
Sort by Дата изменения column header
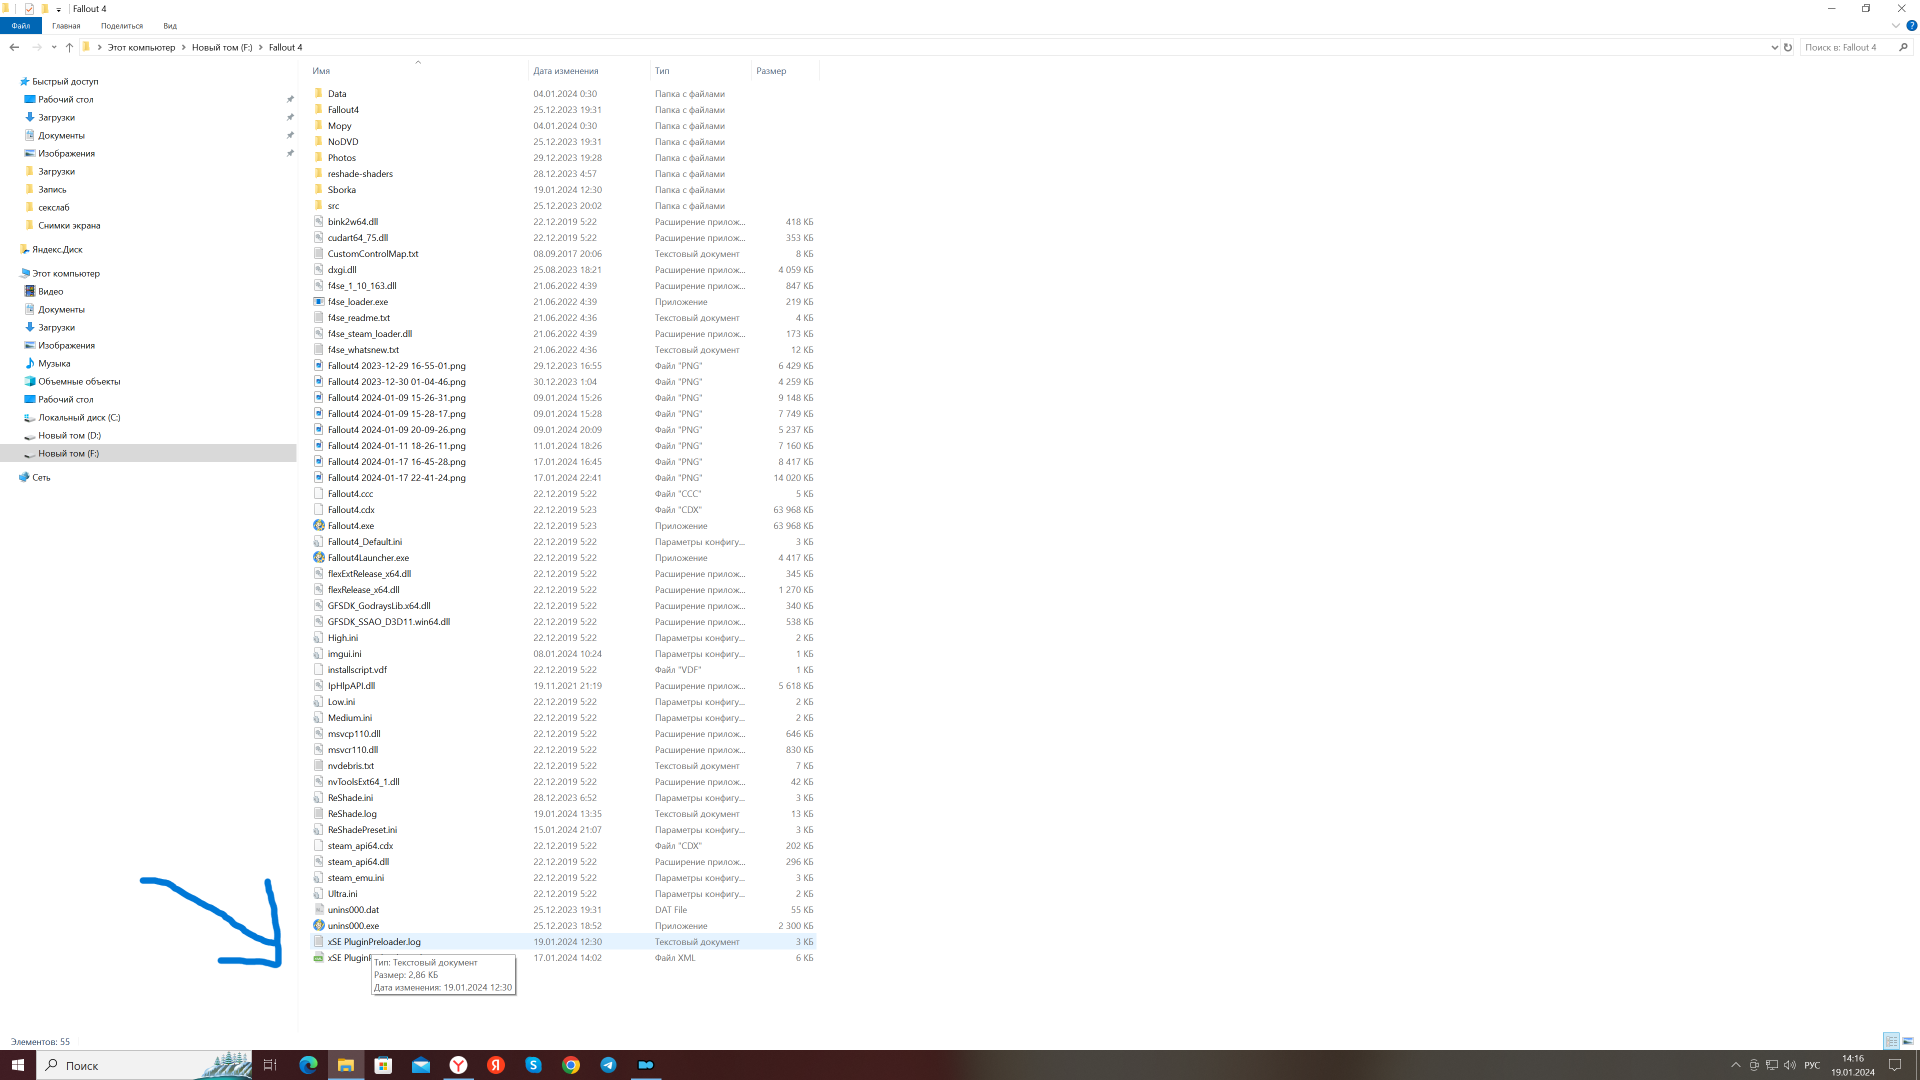pos(566,71)
